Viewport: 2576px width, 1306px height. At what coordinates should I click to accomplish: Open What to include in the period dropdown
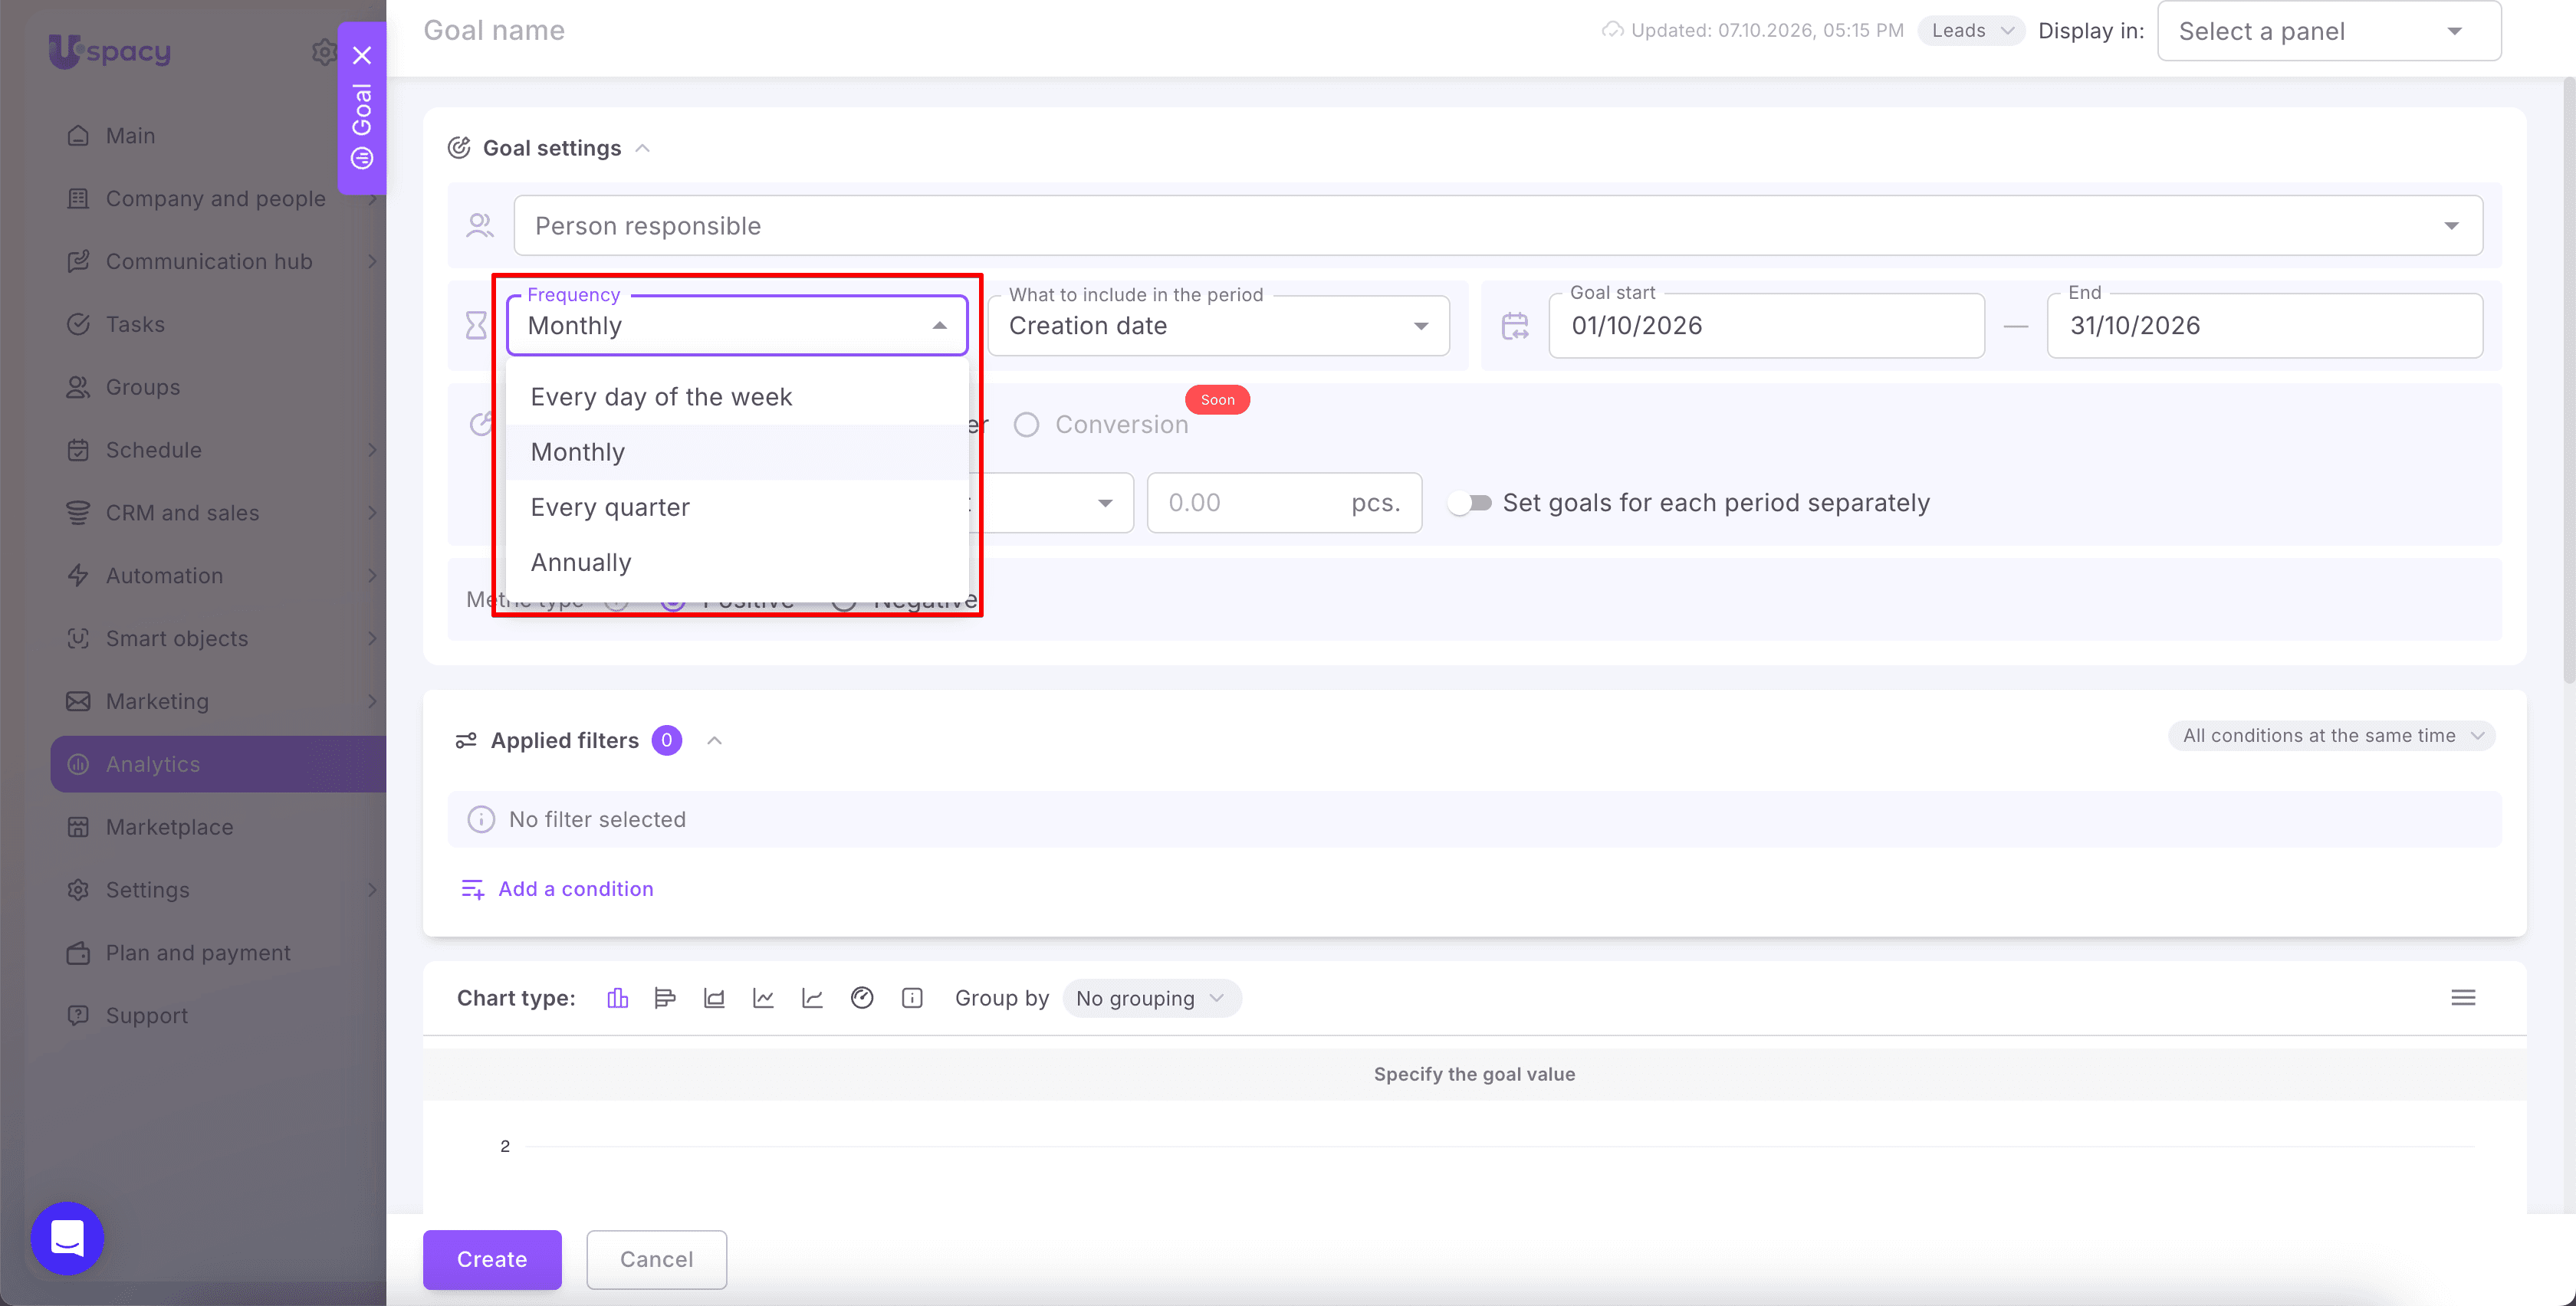tap(1218, 326)
